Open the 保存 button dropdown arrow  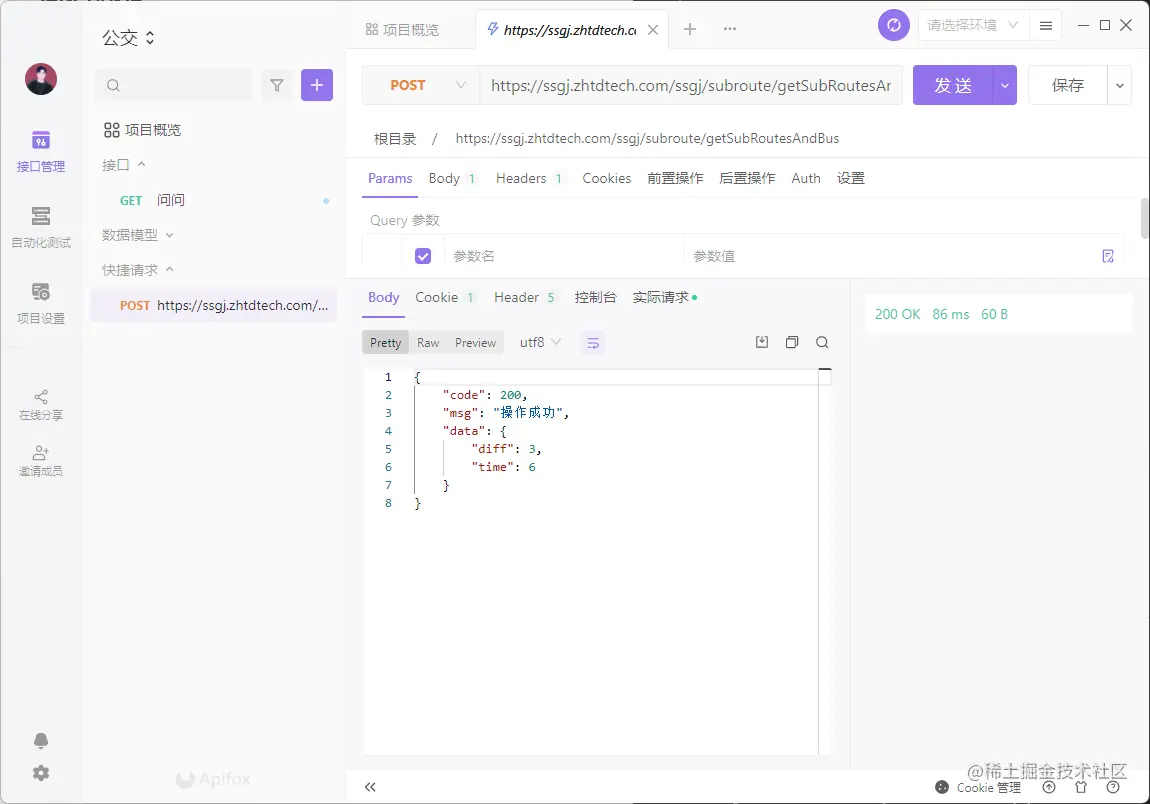[1120, 86]
